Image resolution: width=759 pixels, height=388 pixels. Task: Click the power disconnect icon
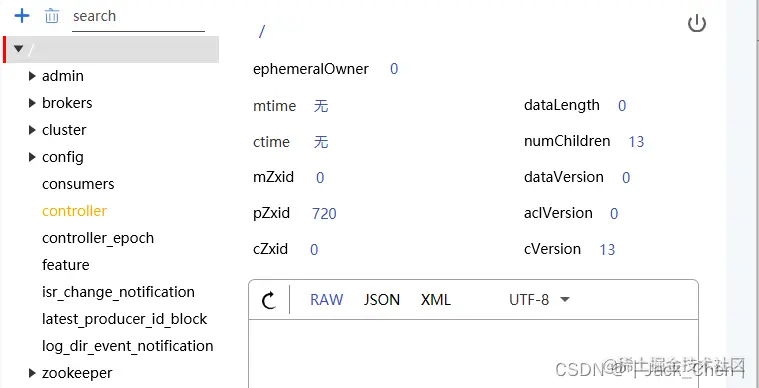697,24
